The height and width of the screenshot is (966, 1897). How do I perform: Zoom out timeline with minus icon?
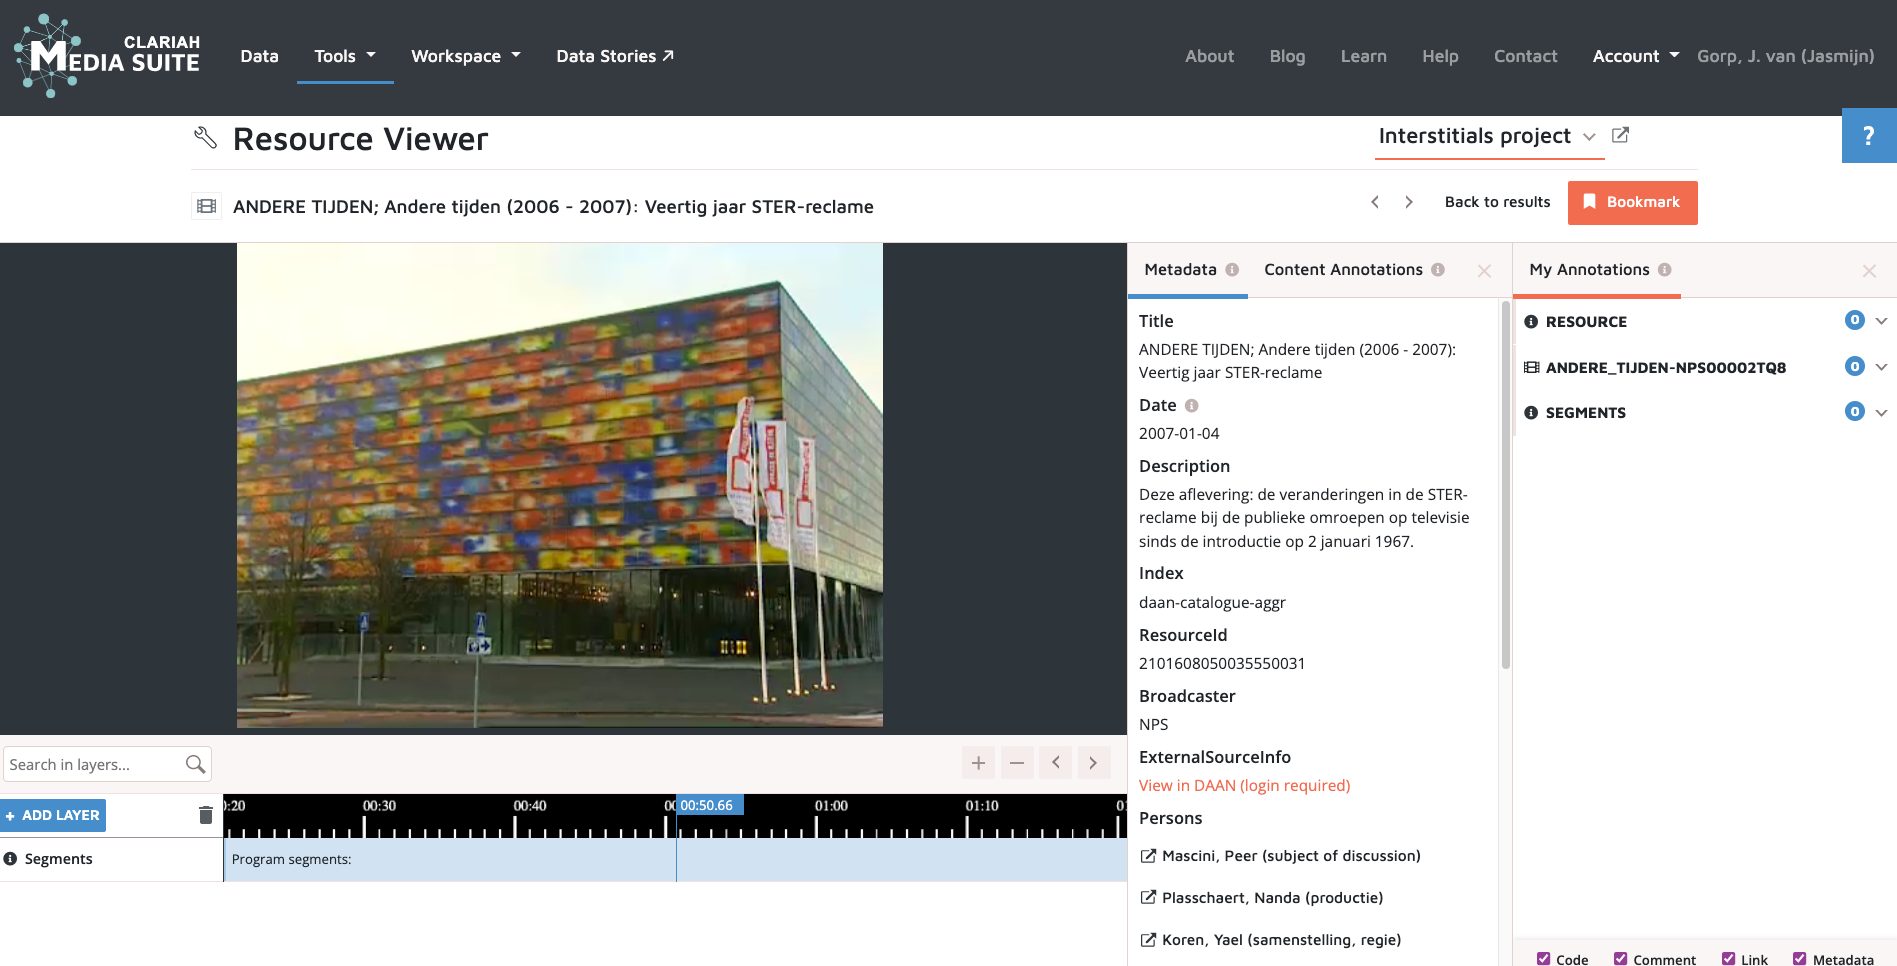(1016, 763)
